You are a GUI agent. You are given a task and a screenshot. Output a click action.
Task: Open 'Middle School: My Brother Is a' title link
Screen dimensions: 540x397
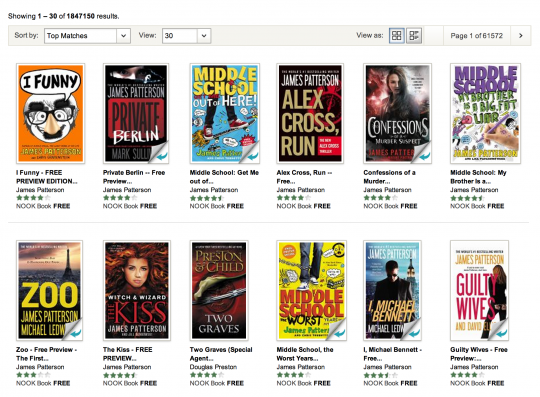tap(478, 177)
